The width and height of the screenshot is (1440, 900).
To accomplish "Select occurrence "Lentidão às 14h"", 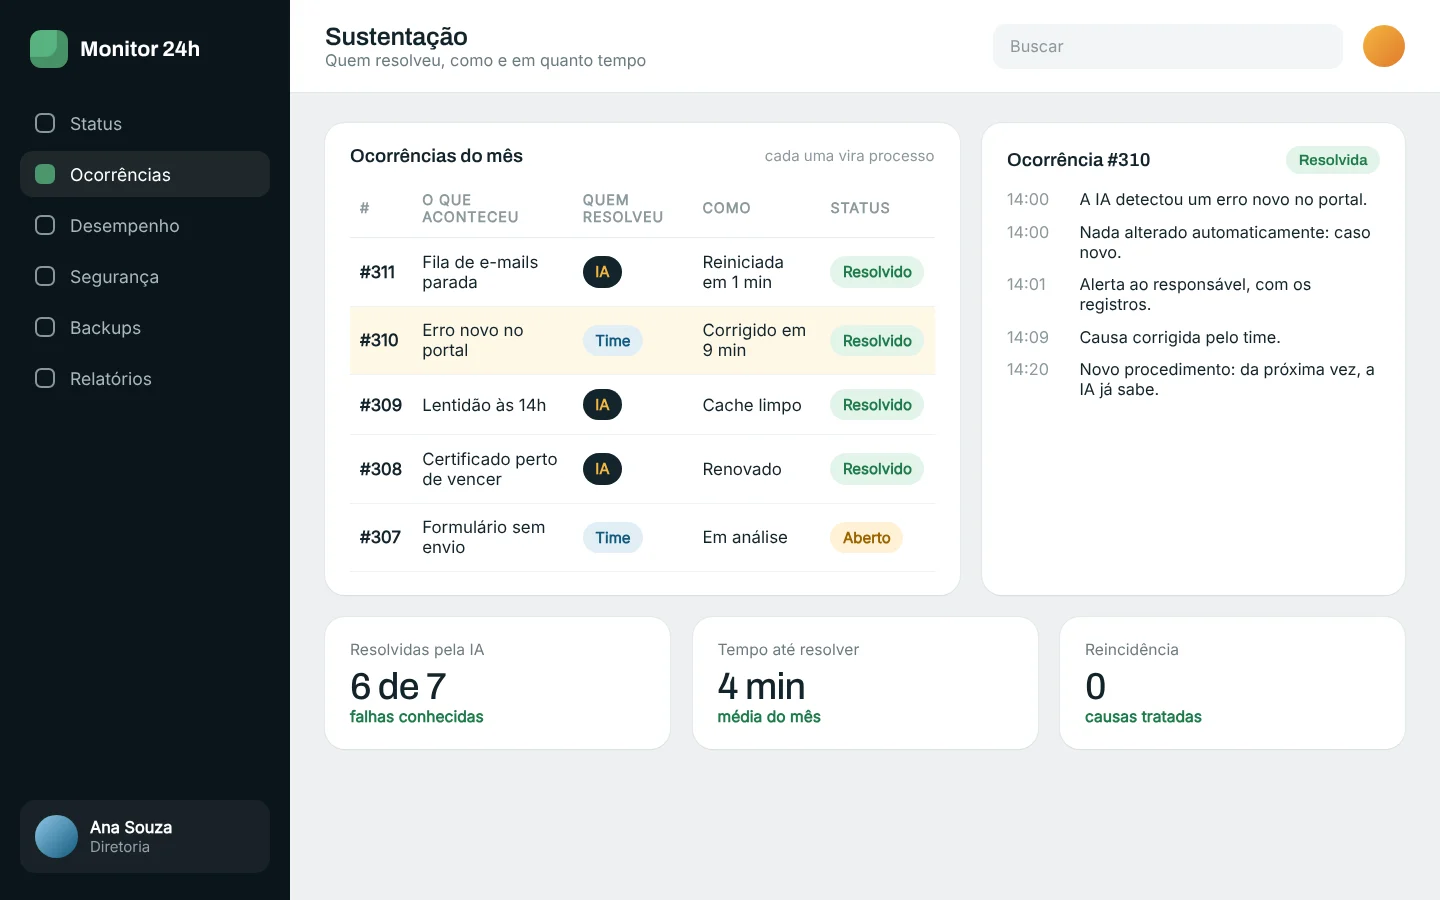I will click(x=642, y=405).
